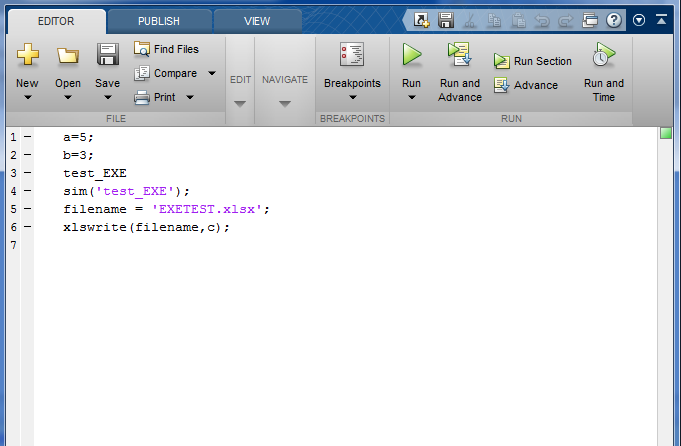Toggle breakpoint dash on line 4
The height and width of the screenshot is (446, 681).
click(x=26, y=190)
